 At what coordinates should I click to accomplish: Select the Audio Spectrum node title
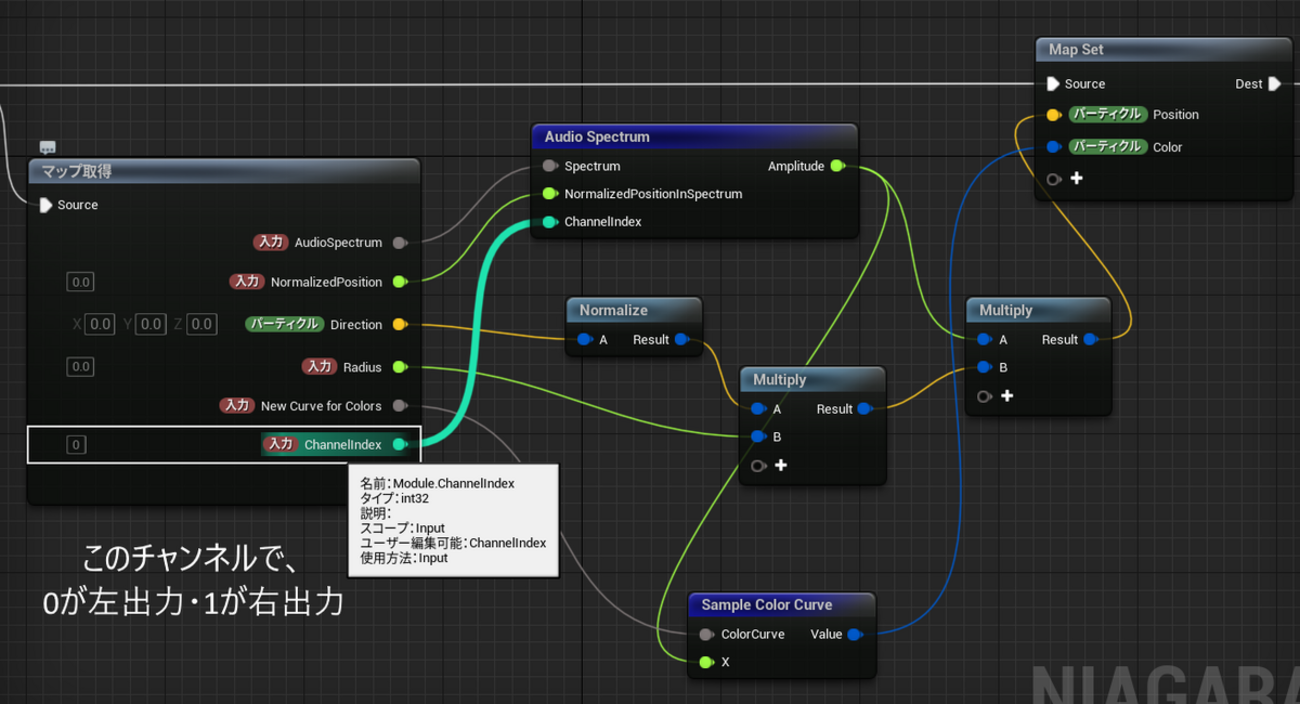(x=597, y=137)
